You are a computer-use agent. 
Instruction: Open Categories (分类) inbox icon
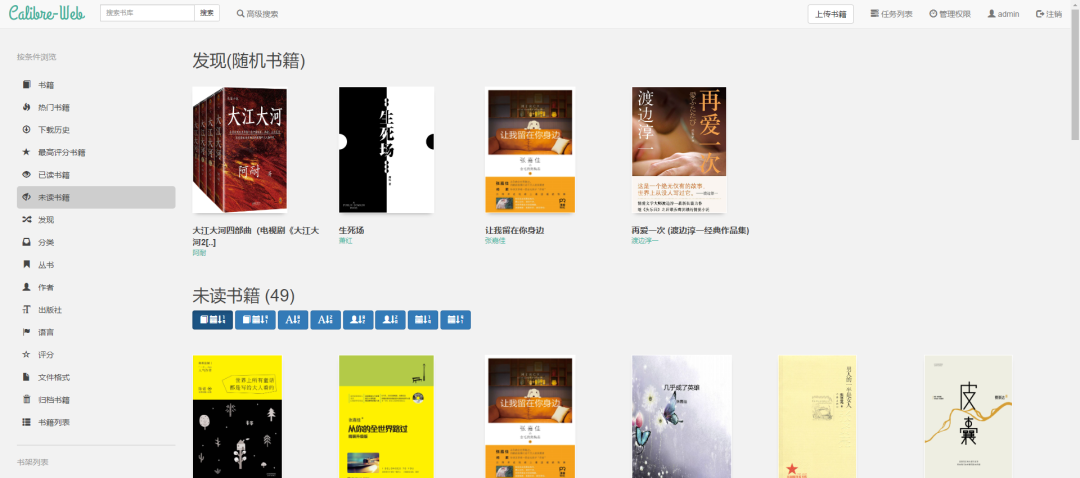26,242
